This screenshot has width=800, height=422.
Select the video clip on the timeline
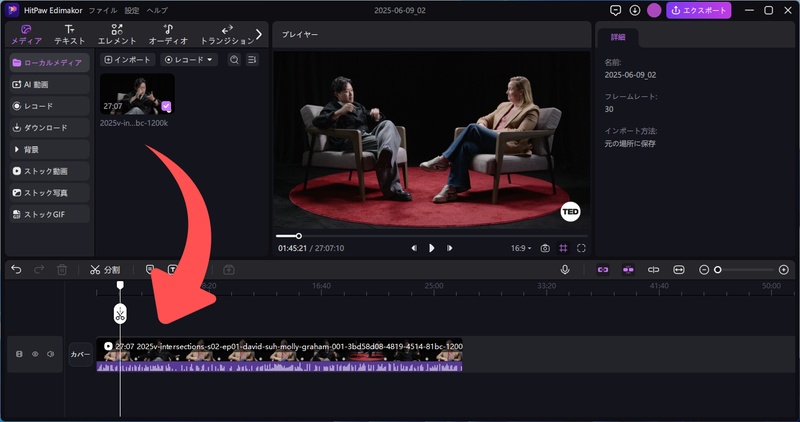tap(279, 354)
